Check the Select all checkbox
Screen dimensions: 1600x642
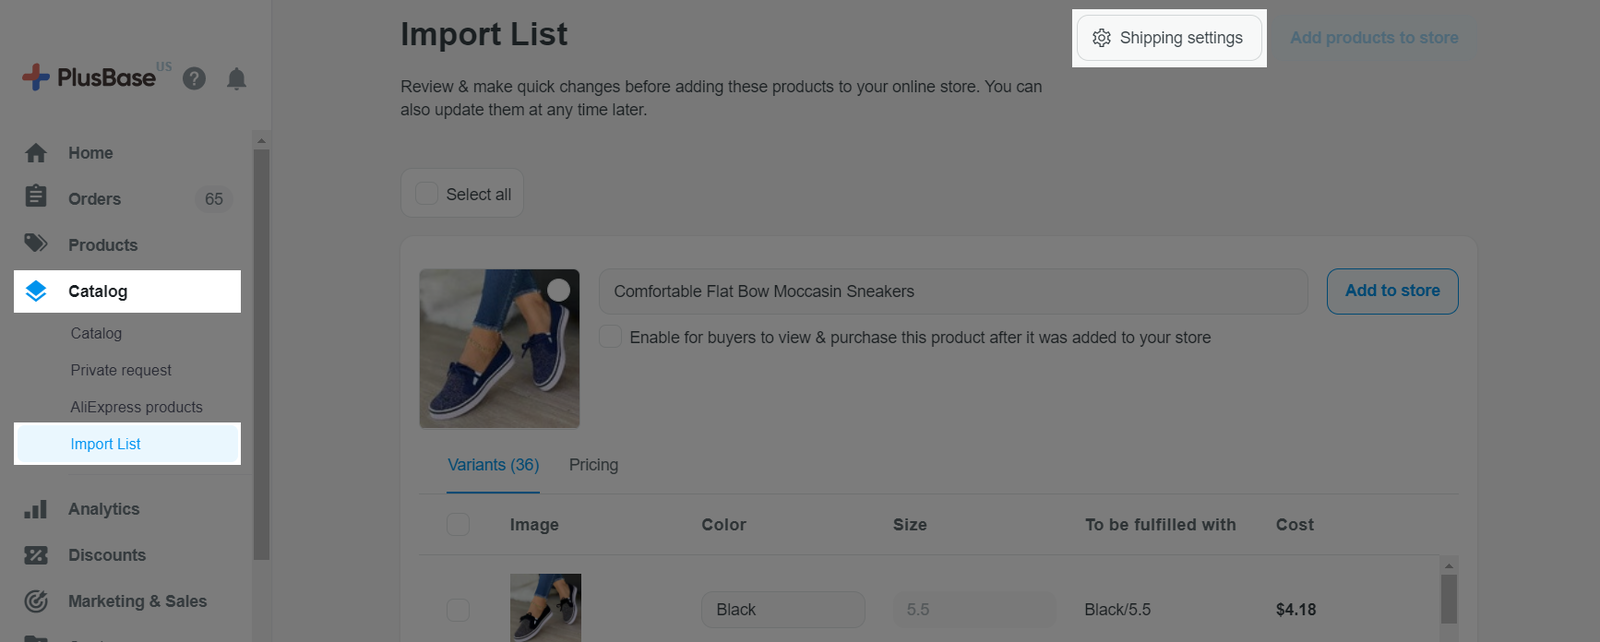pos(426,194)
